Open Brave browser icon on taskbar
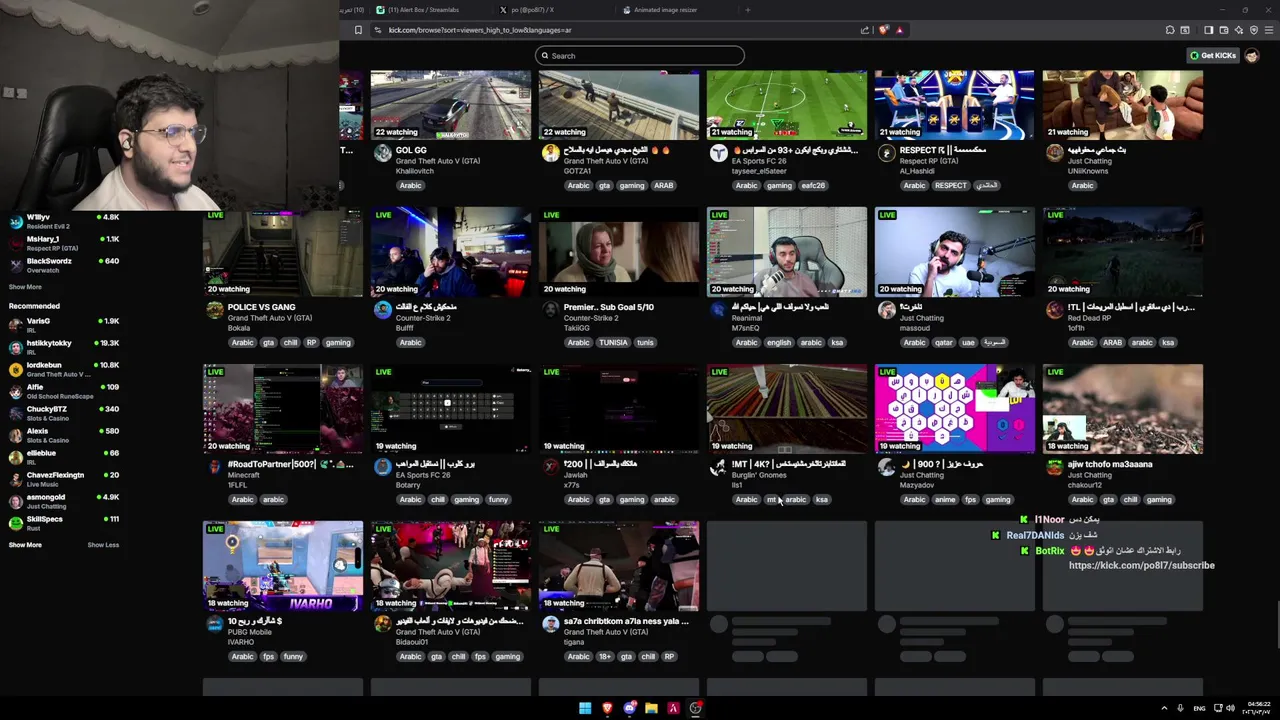The width and height of the screenshot is (1280, 720). point(607,708)
